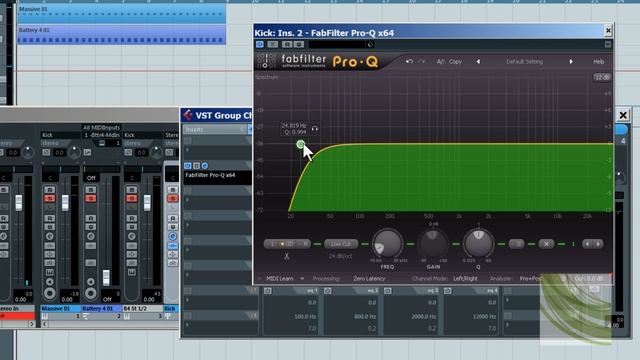The width and height of the screenshot is (640, 360).
Task: Split band with scissors icon
Action: click(287, 256)
